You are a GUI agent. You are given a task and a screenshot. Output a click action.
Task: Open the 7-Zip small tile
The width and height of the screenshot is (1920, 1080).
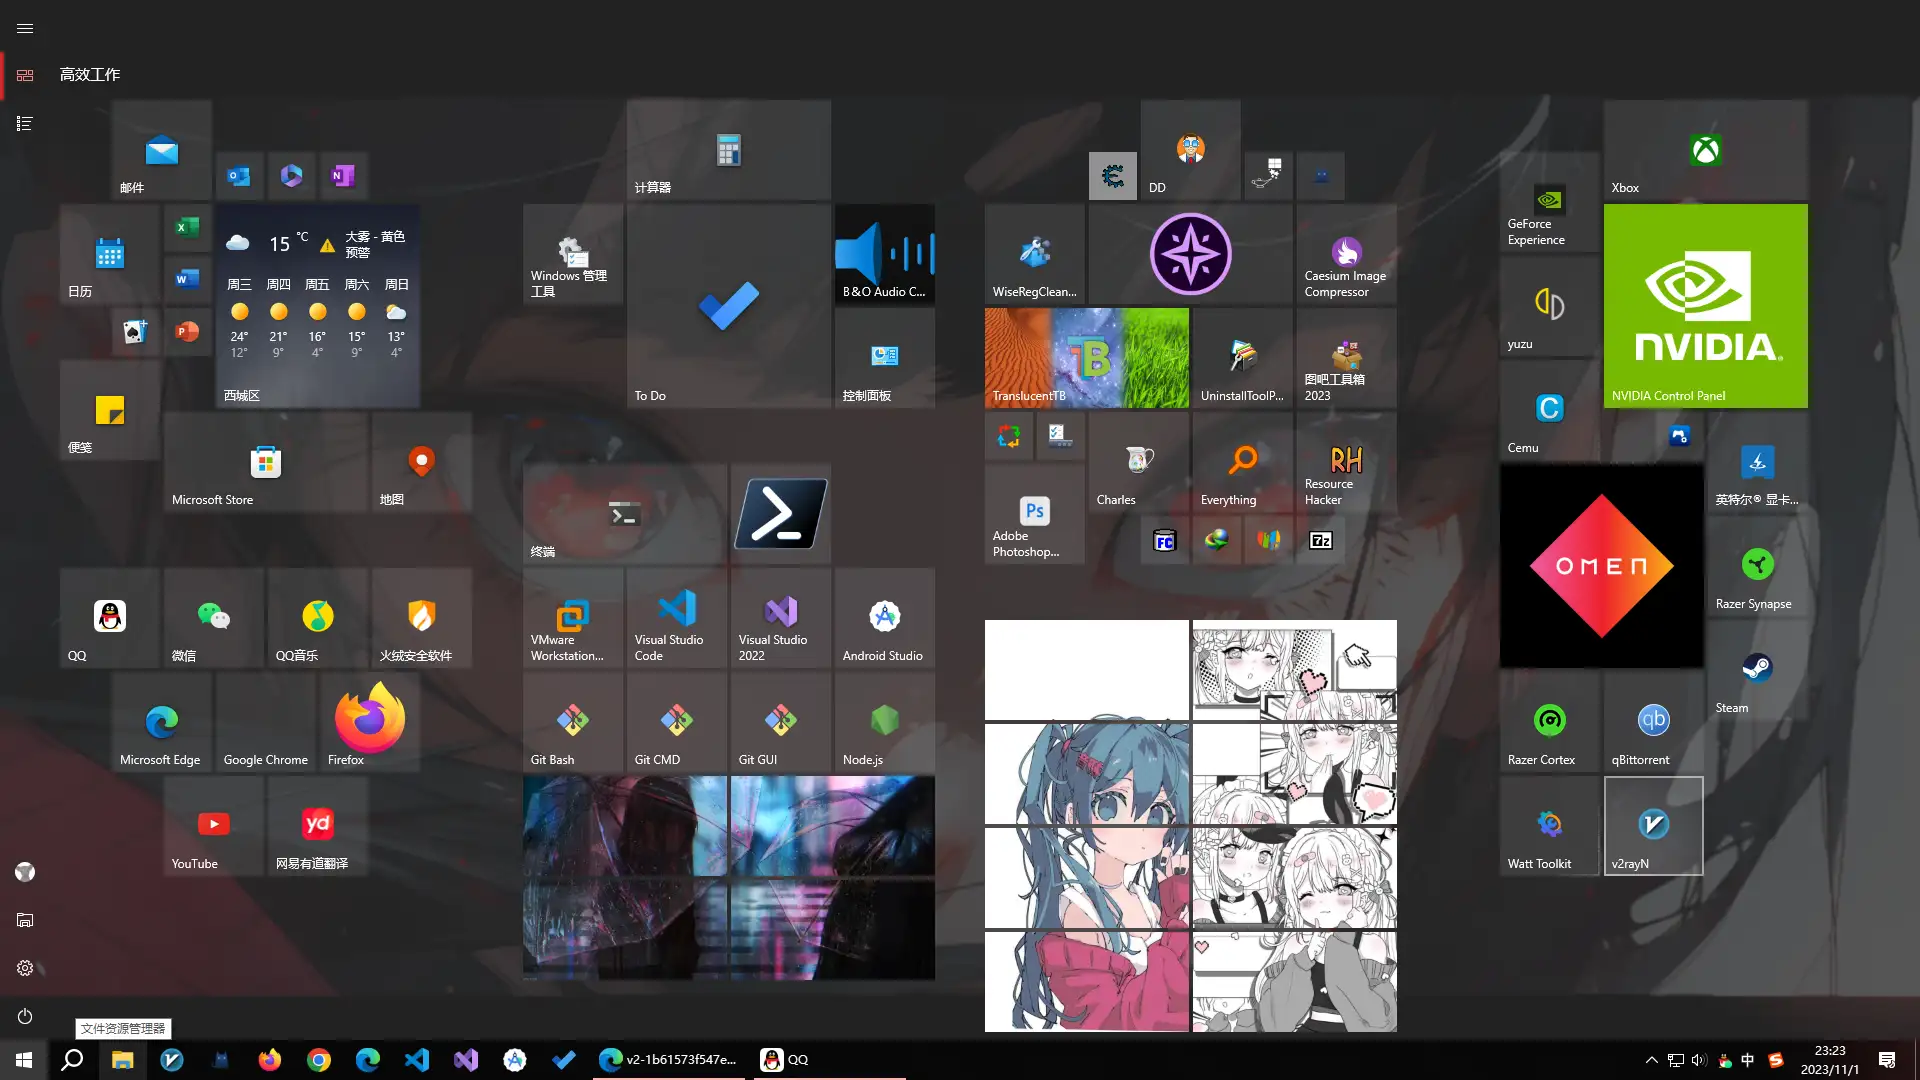tap(1320, 540)
